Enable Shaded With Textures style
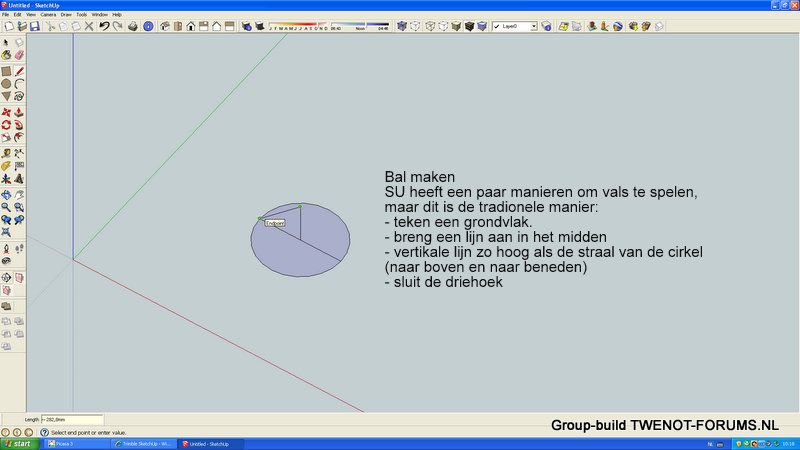 [x=469, y=26]
